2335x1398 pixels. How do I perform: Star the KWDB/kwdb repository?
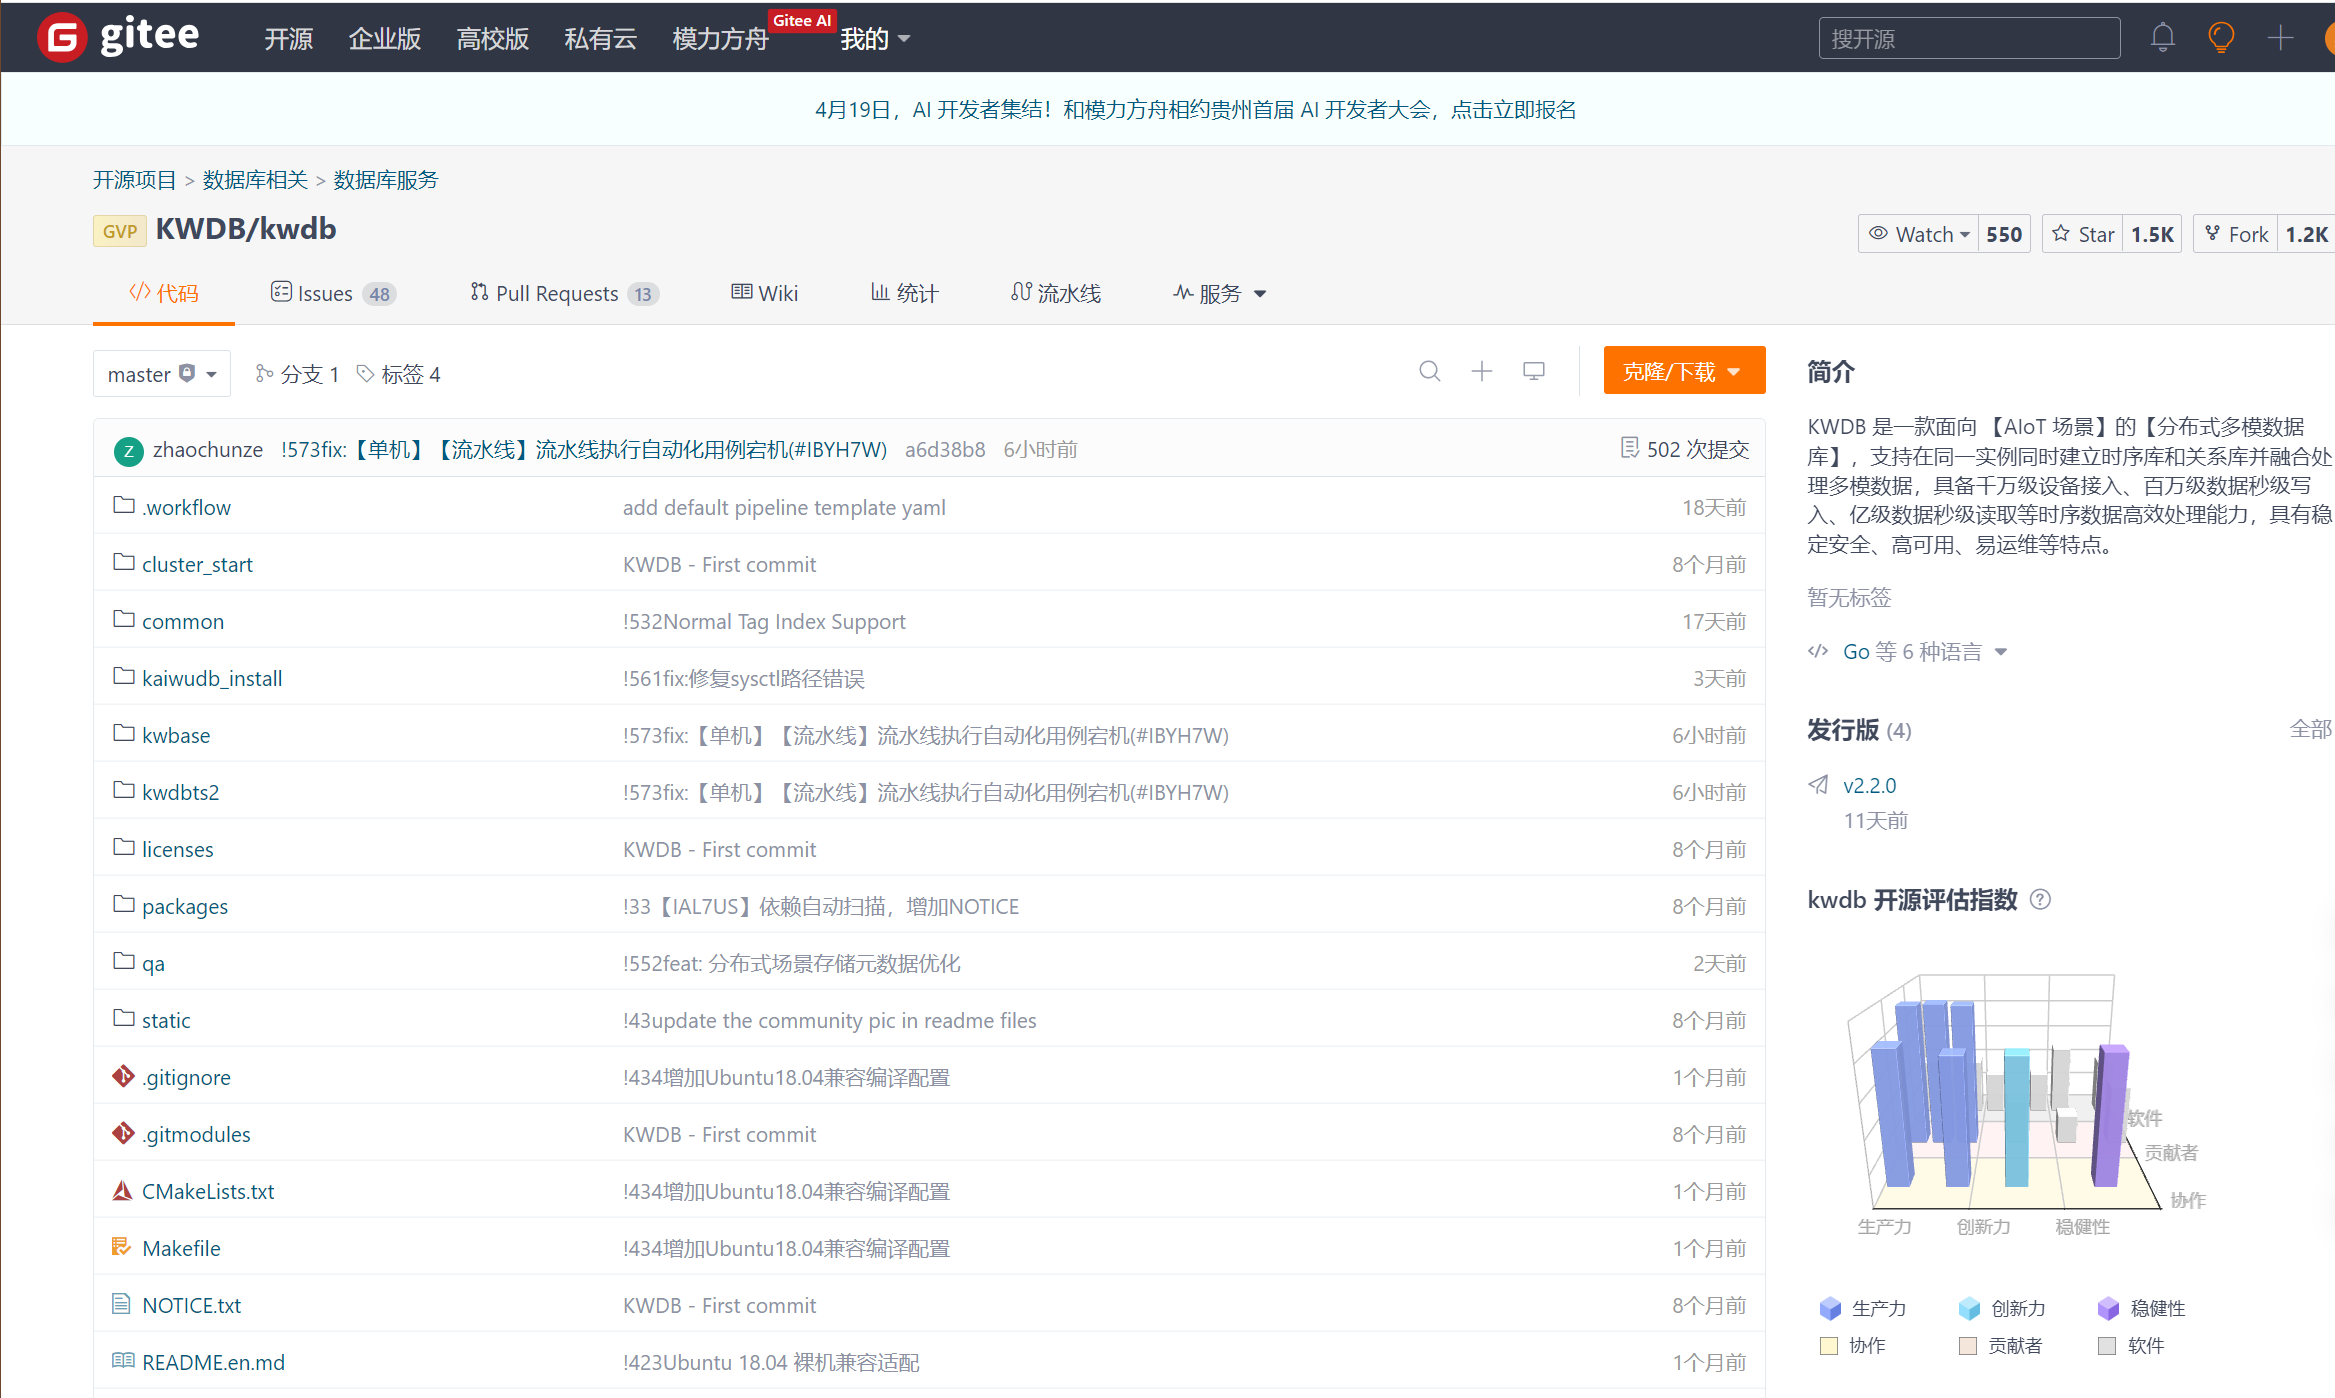pos(2083,234)
